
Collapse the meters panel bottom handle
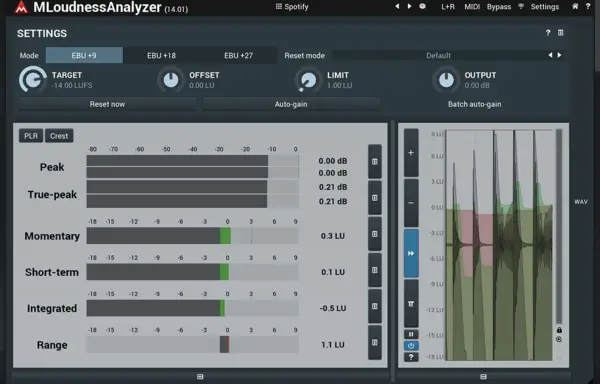200,377
